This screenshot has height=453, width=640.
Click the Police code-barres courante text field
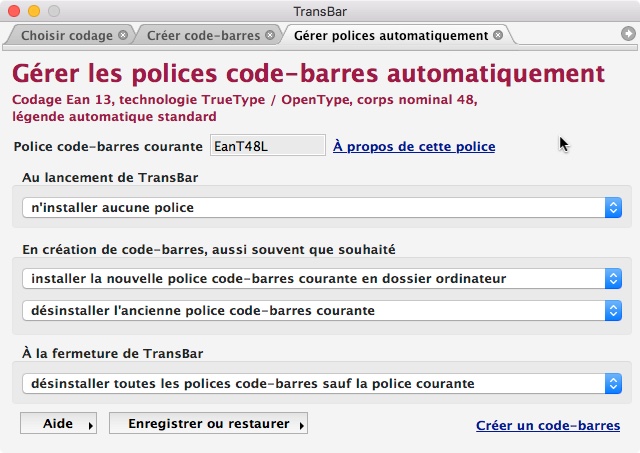(267, 146)
